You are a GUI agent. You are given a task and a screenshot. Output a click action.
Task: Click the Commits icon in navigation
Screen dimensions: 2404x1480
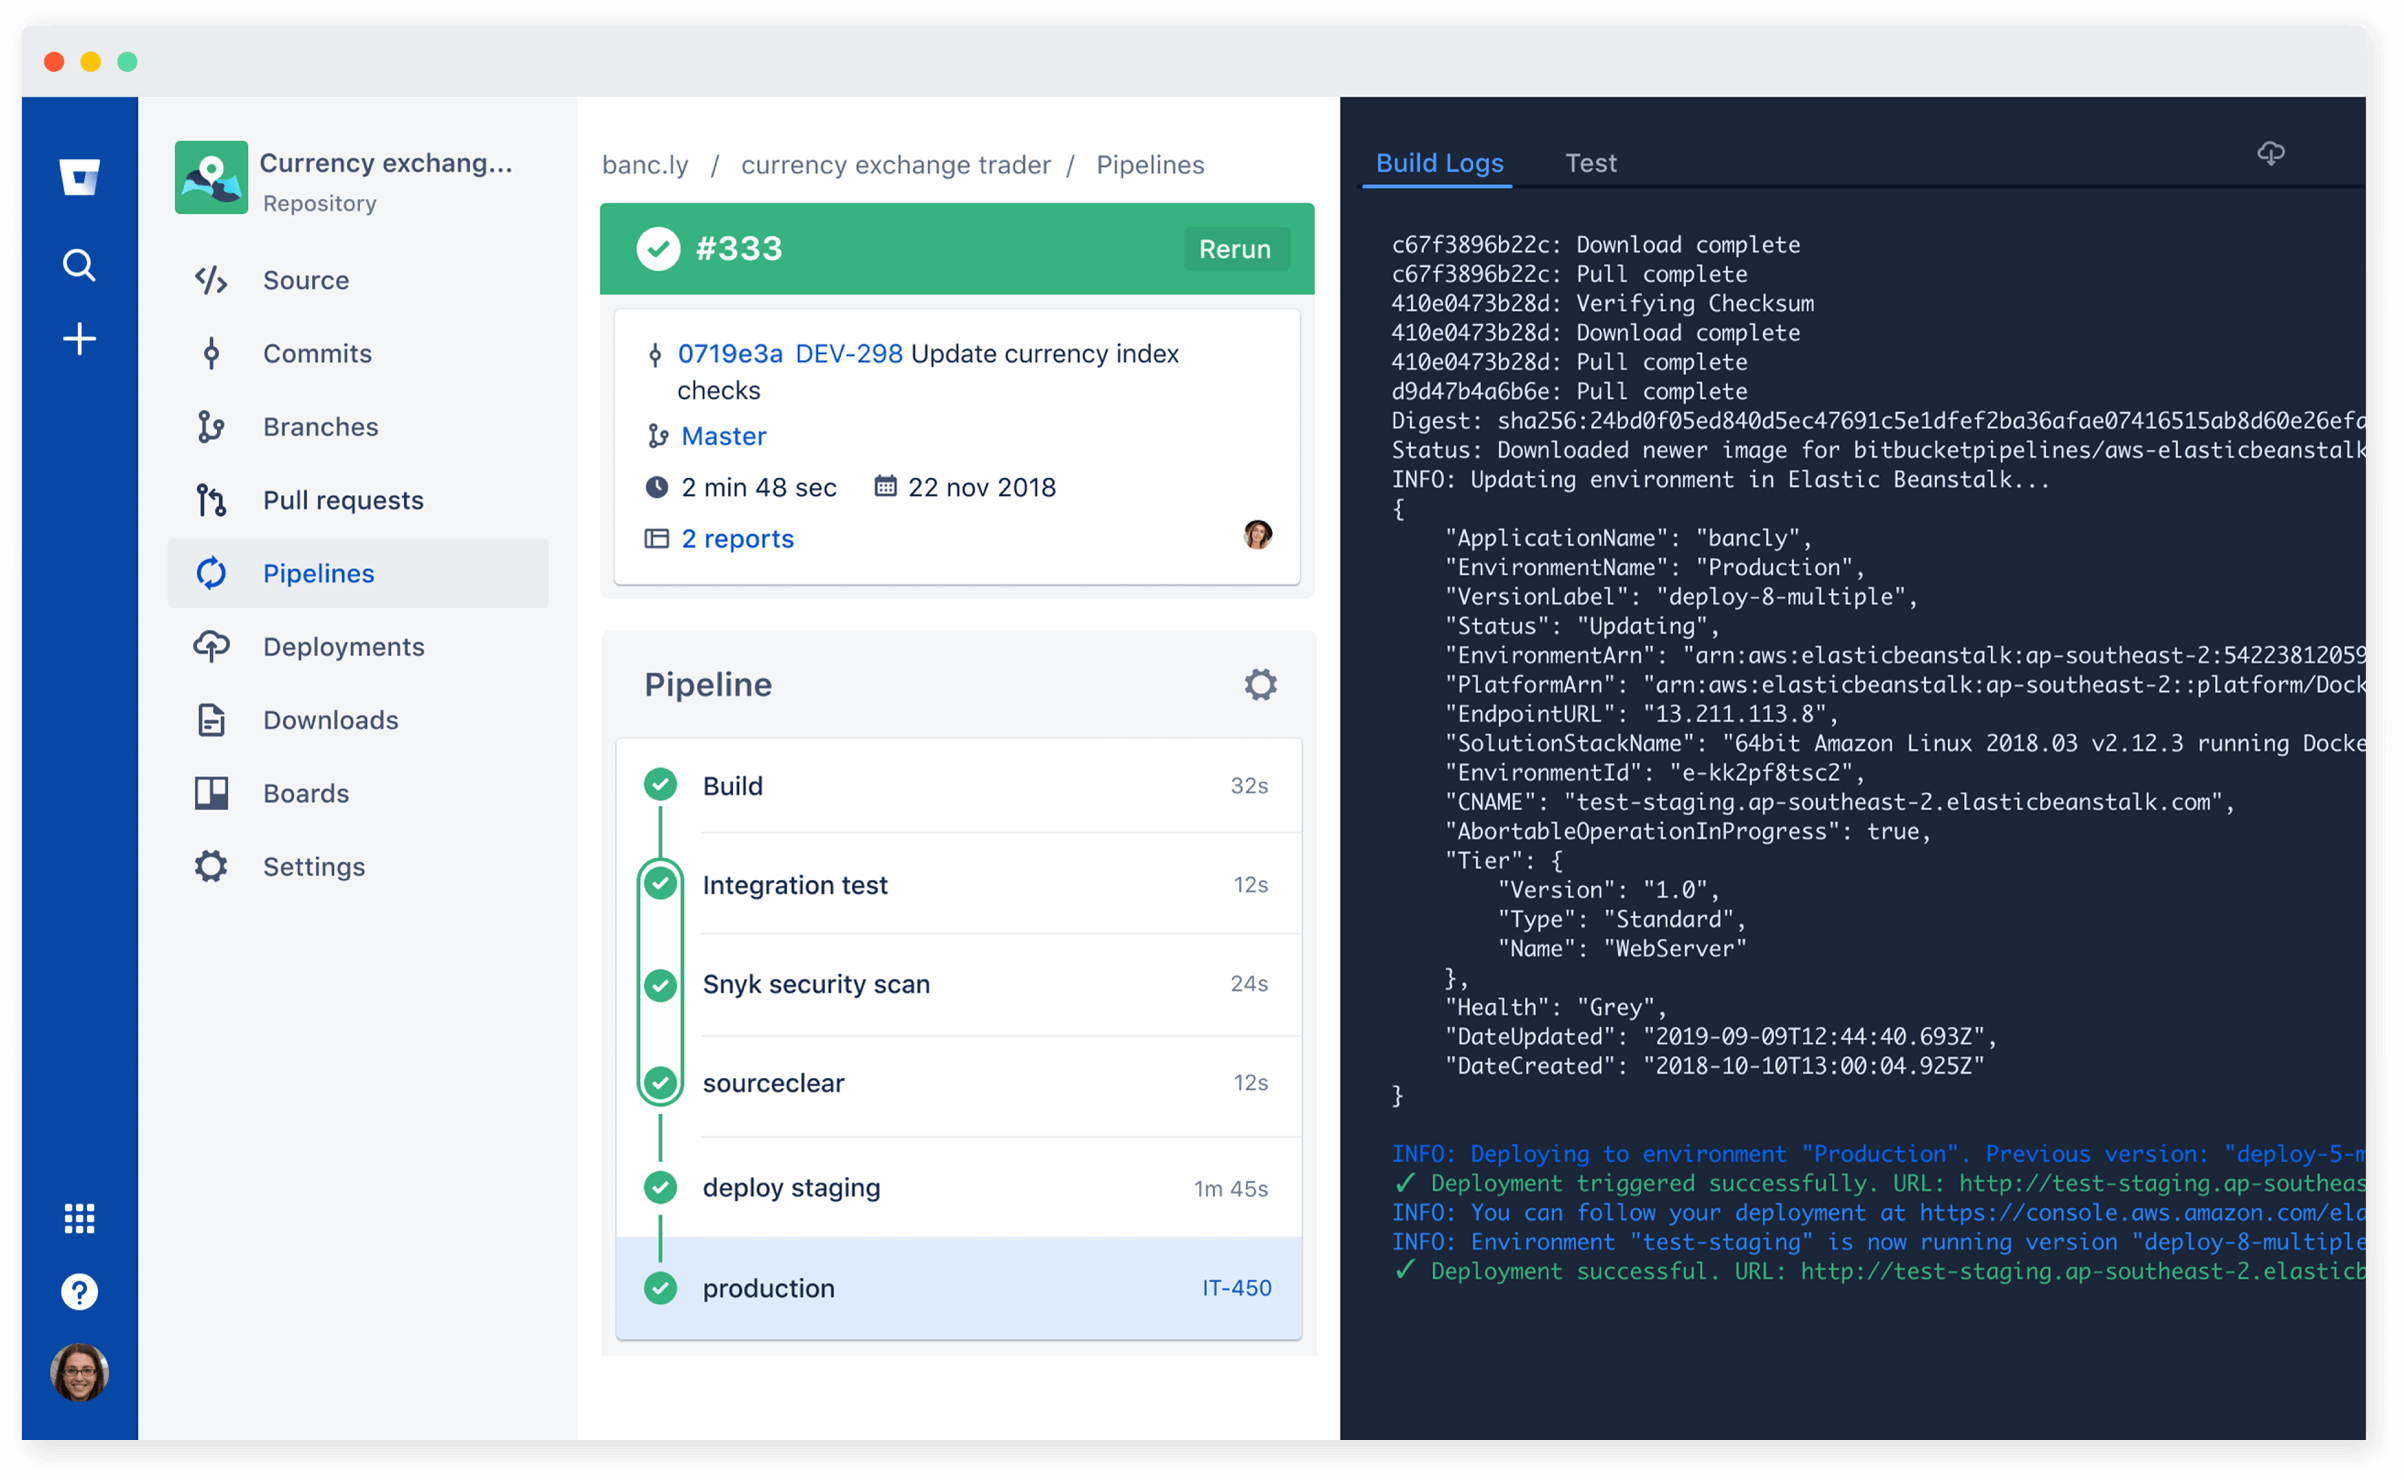click(x=211, y=353)
